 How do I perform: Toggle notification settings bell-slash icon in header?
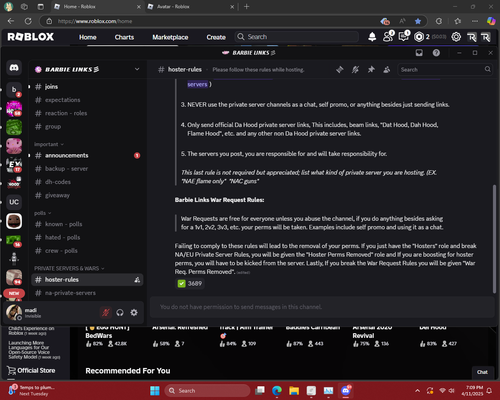(355, 70)
